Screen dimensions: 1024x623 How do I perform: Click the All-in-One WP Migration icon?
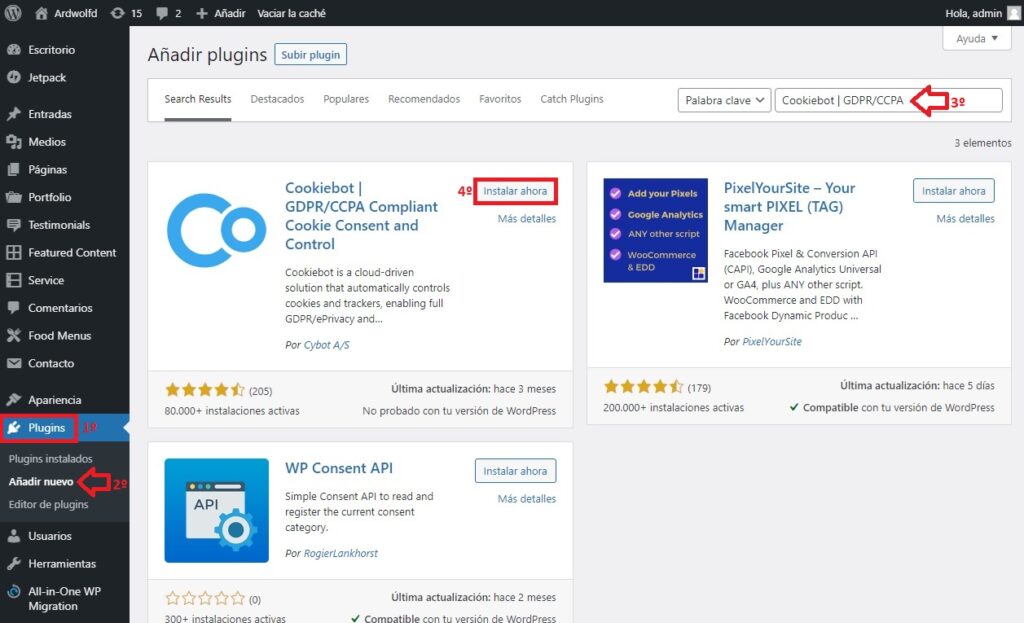(14, 592)
